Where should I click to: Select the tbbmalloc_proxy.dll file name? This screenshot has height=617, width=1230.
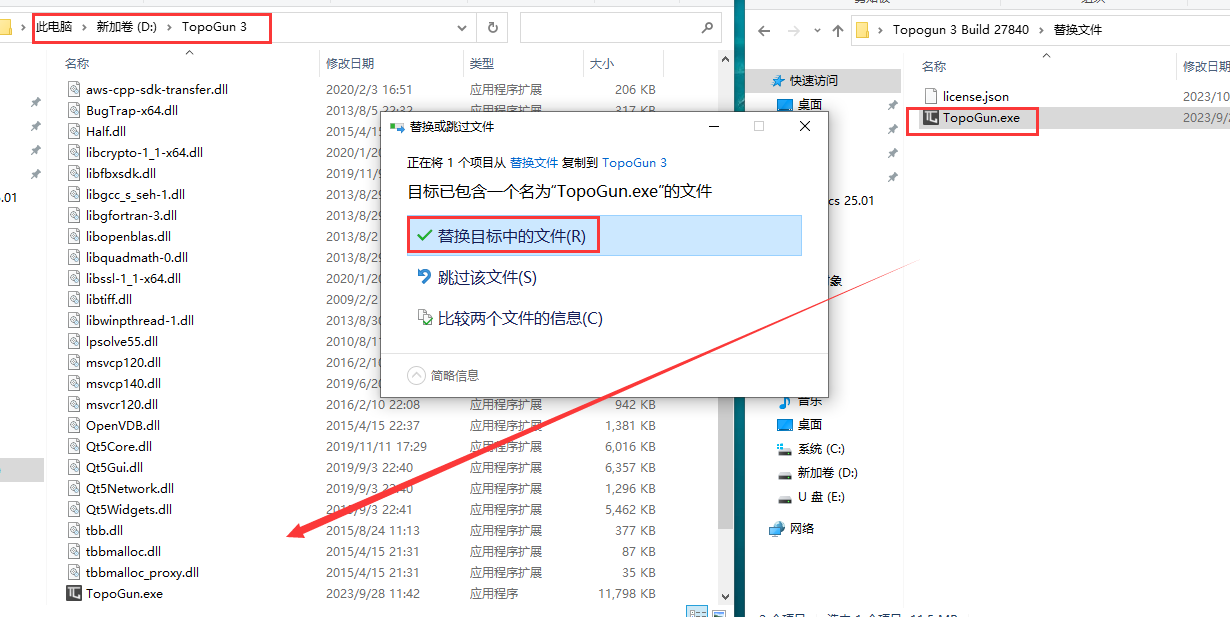coord(142,572)
